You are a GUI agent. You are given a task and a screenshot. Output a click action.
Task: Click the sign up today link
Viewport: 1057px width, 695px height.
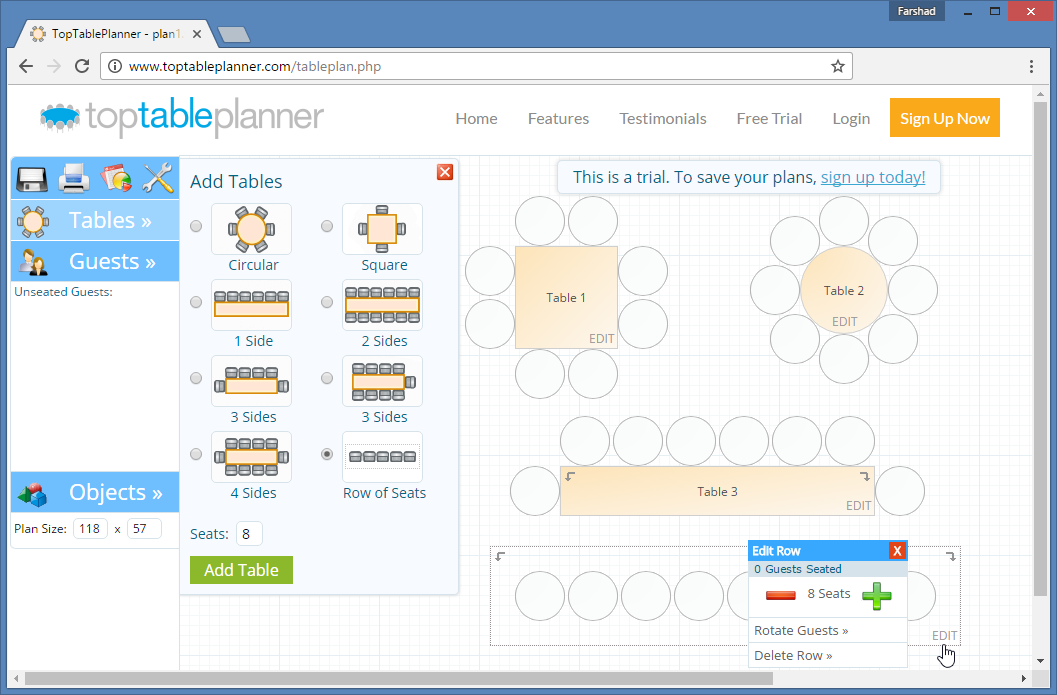(x=873, y=177)
